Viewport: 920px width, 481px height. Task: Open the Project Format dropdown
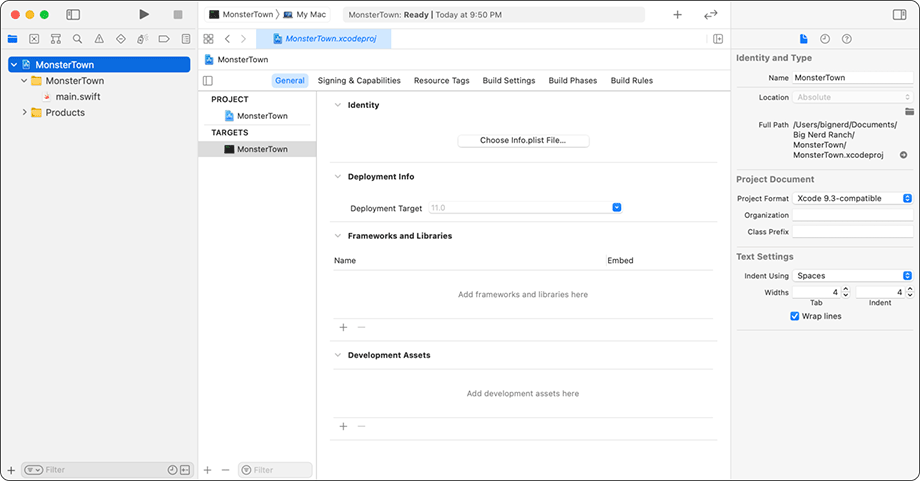point(853,198)
